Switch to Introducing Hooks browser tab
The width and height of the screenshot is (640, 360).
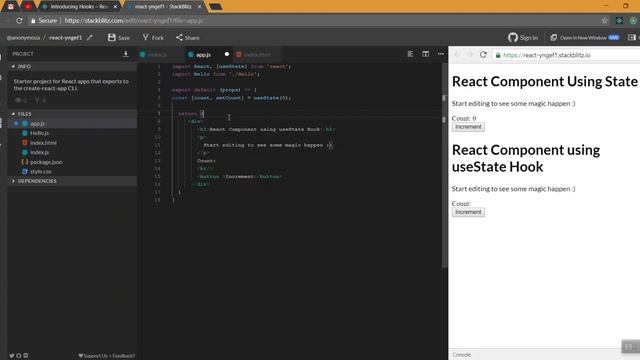78,7
